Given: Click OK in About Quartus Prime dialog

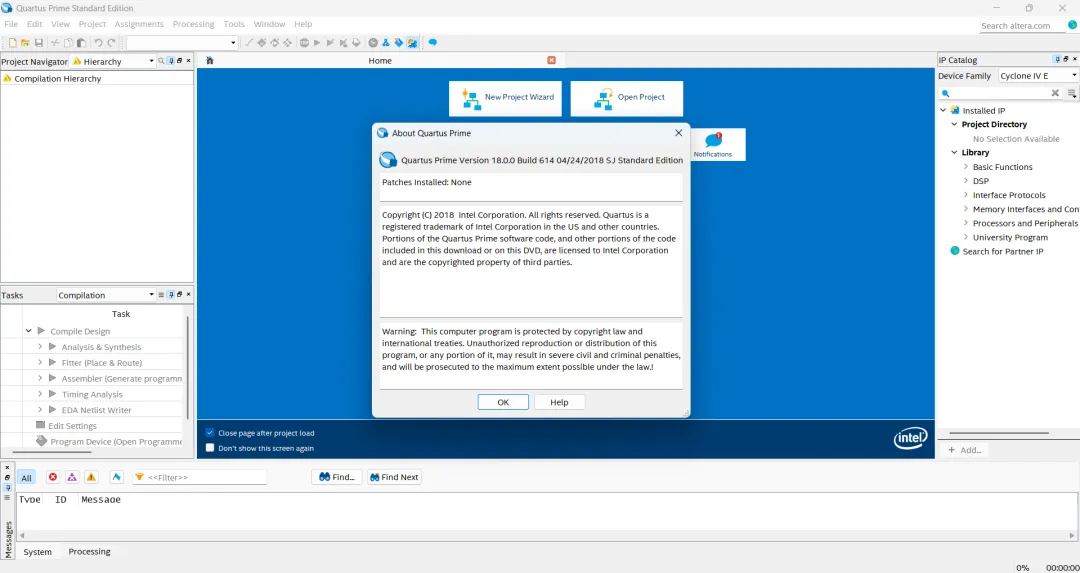Looking at the screenshot, I should click(x=503, y=402).
